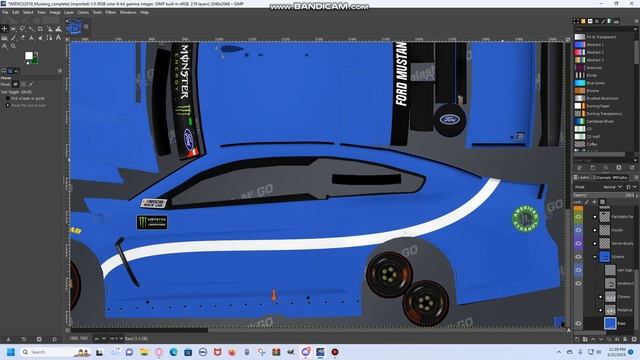Delete the selected layer
This screenshot has width=640, height=360.
[x=634, y=339]
